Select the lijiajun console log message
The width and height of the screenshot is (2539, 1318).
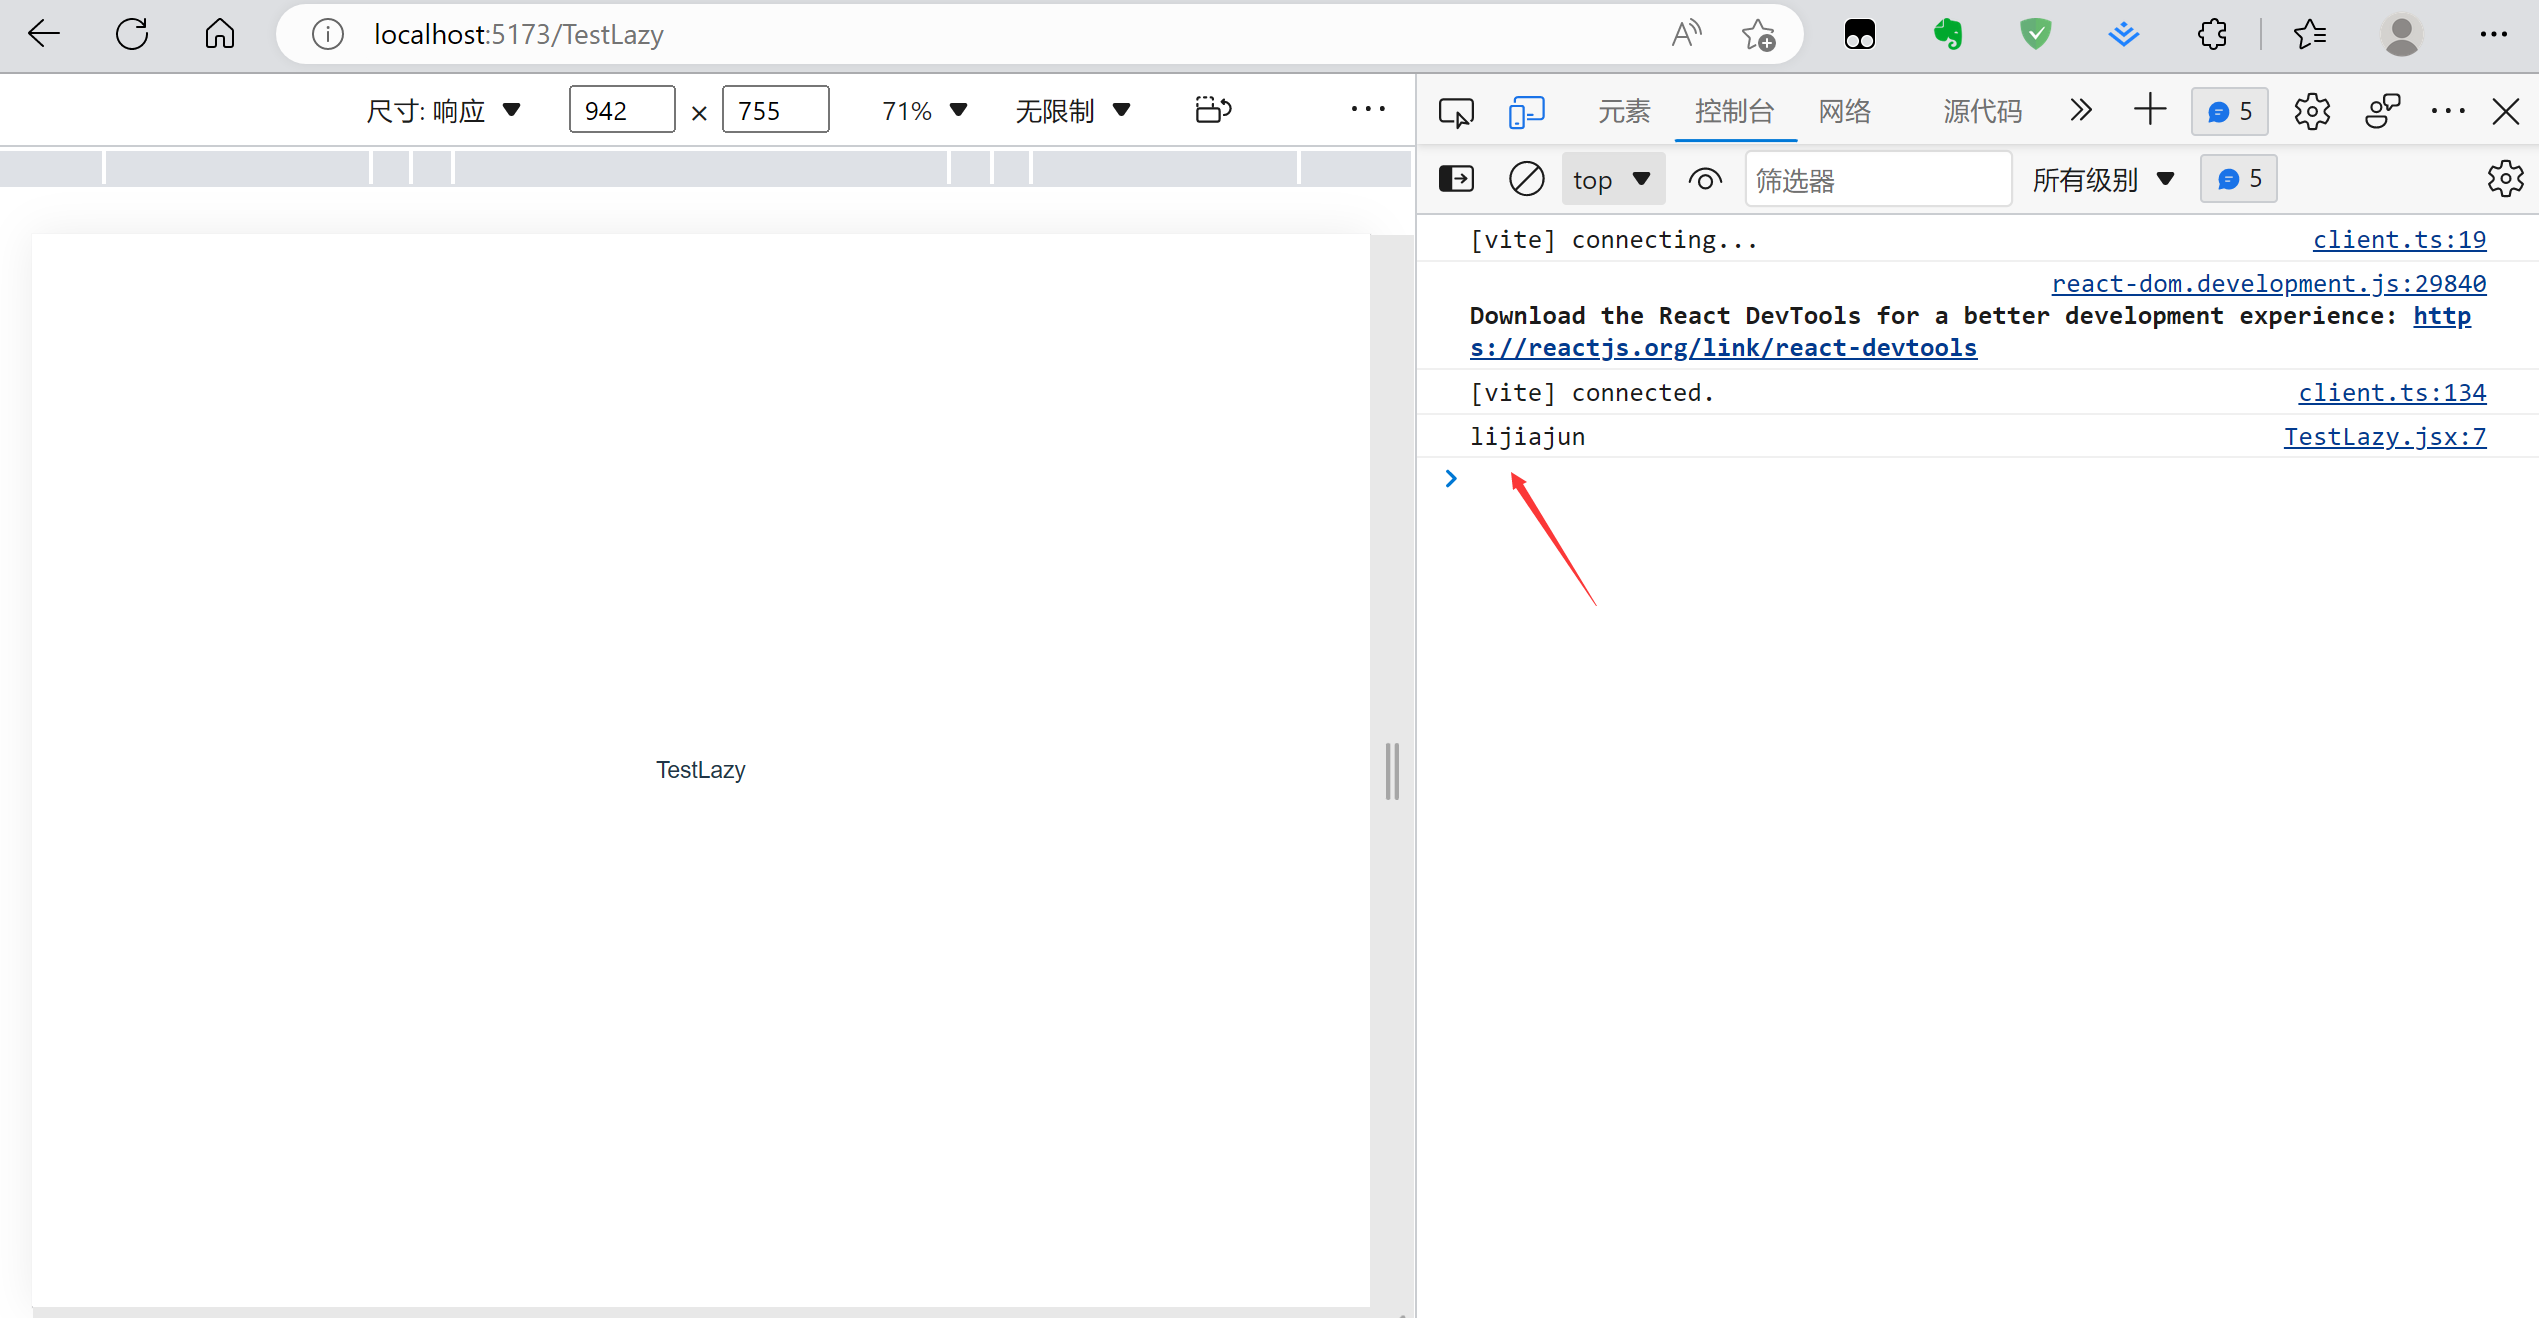1527,437
